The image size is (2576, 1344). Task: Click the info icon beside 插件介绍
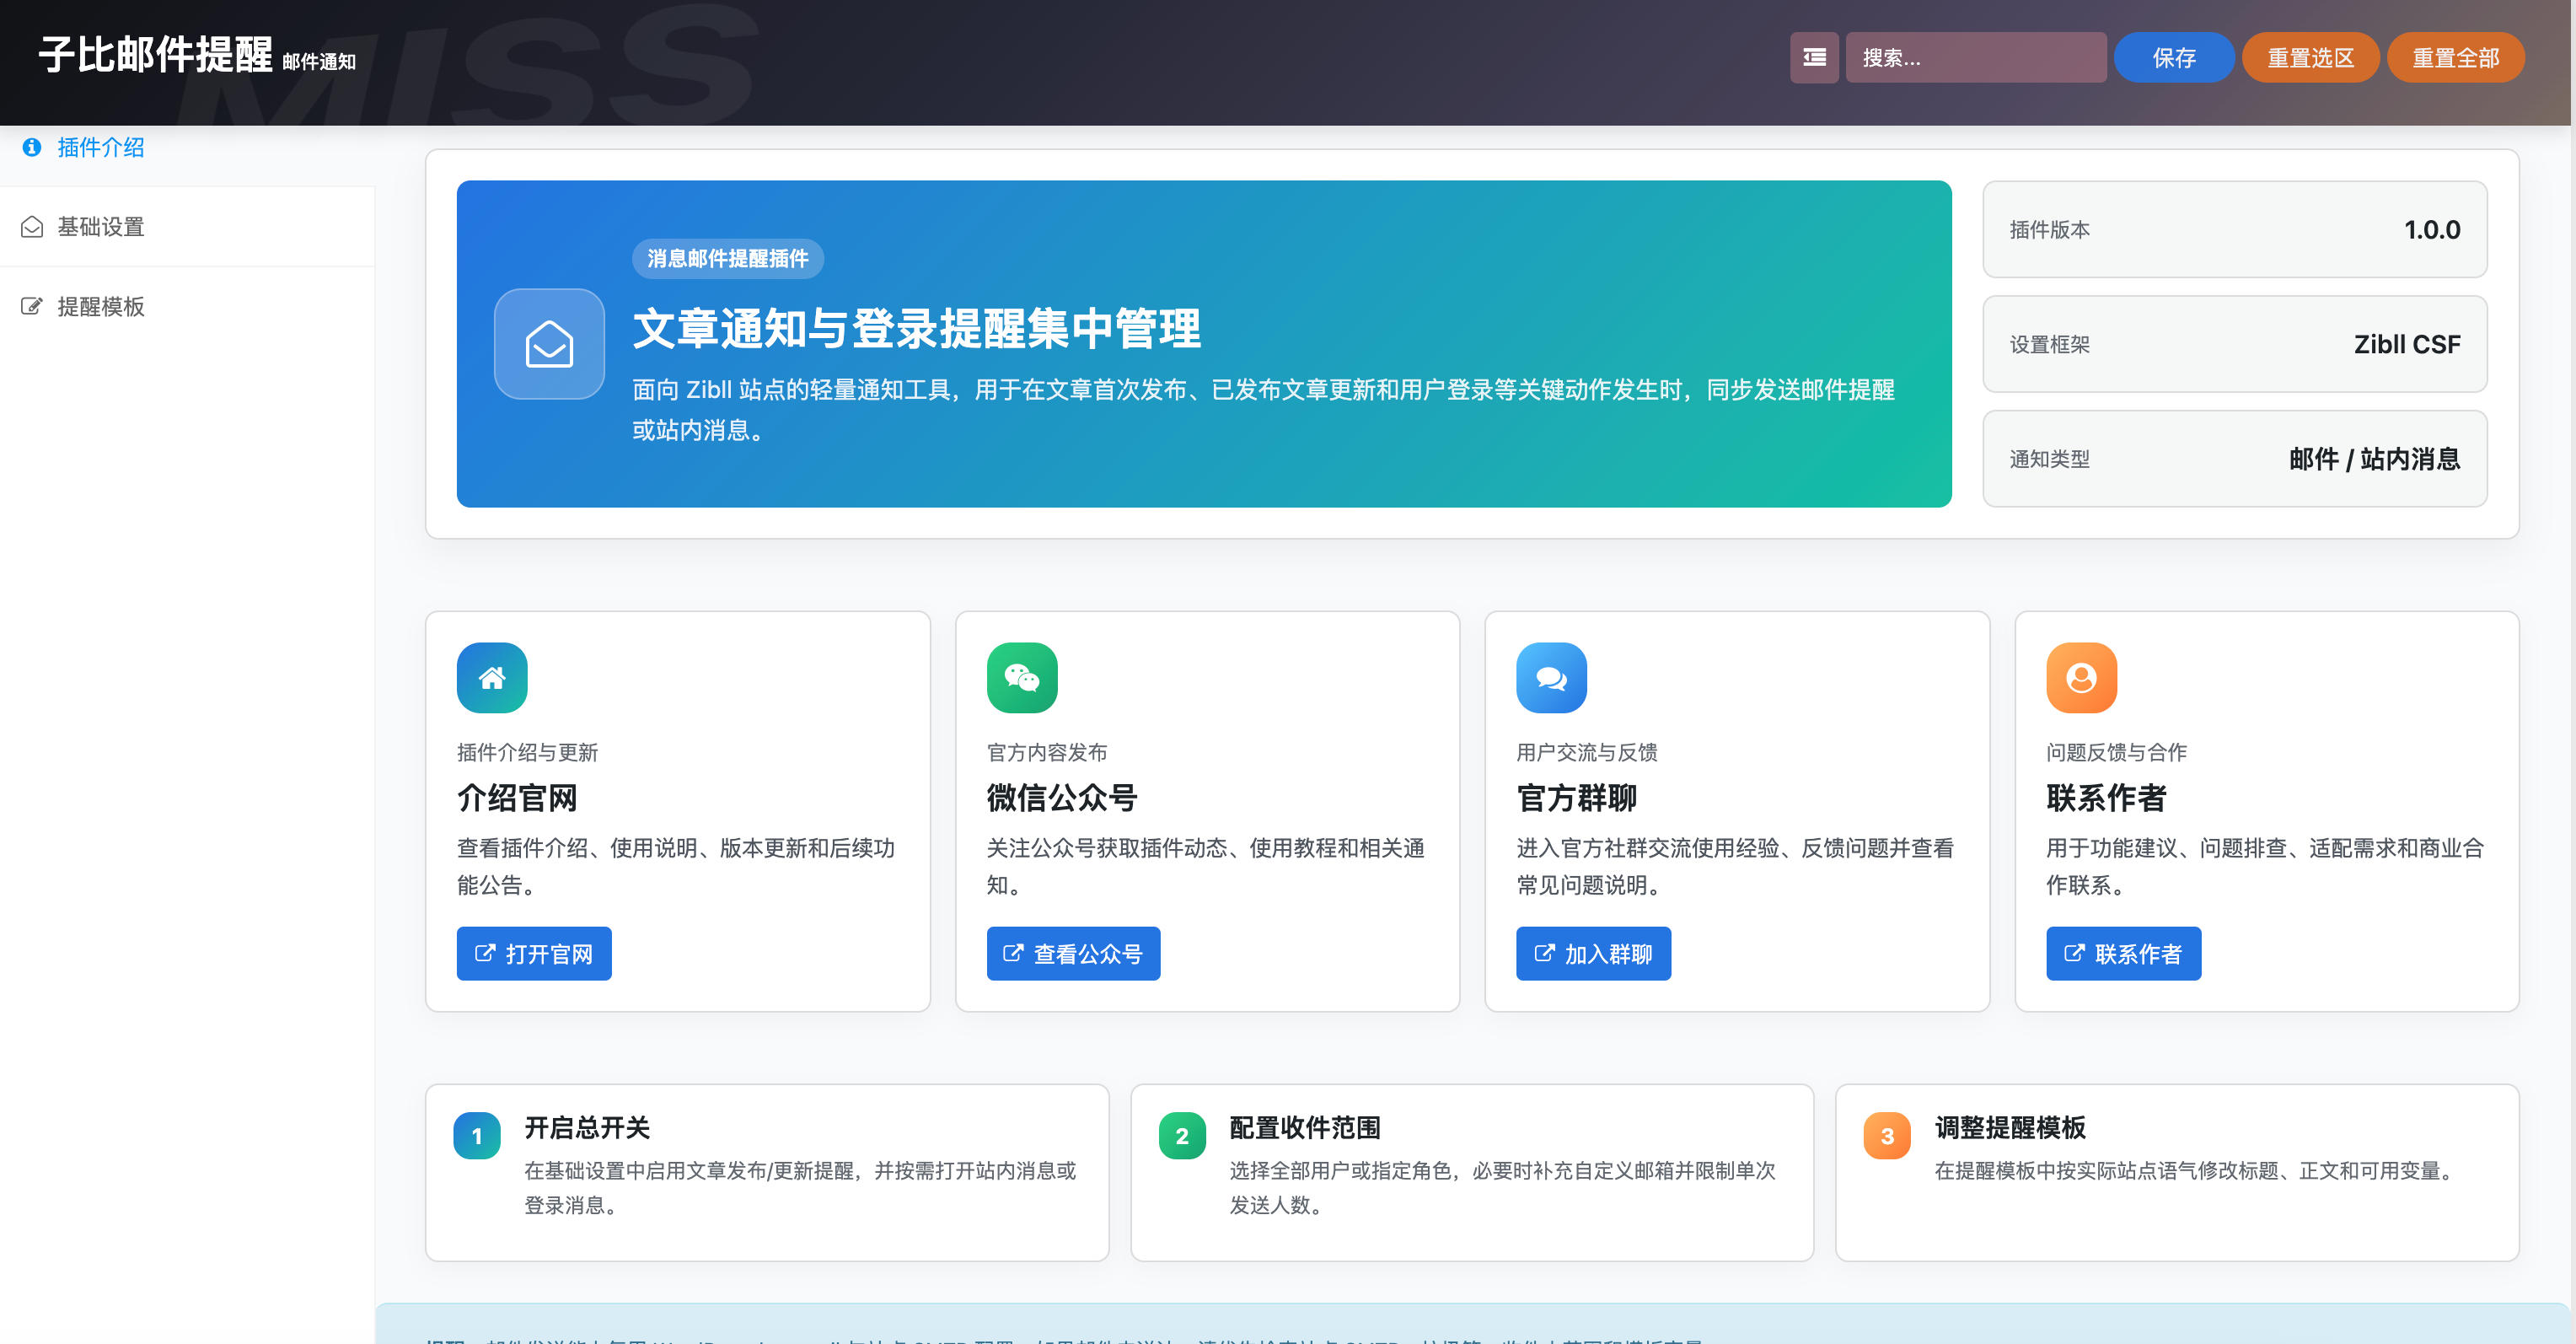(32, 147)
